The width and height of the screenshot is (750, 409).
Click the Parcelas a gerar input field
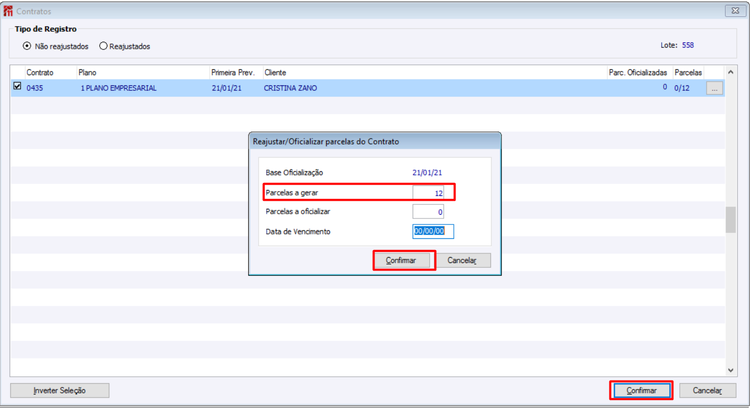428,193
